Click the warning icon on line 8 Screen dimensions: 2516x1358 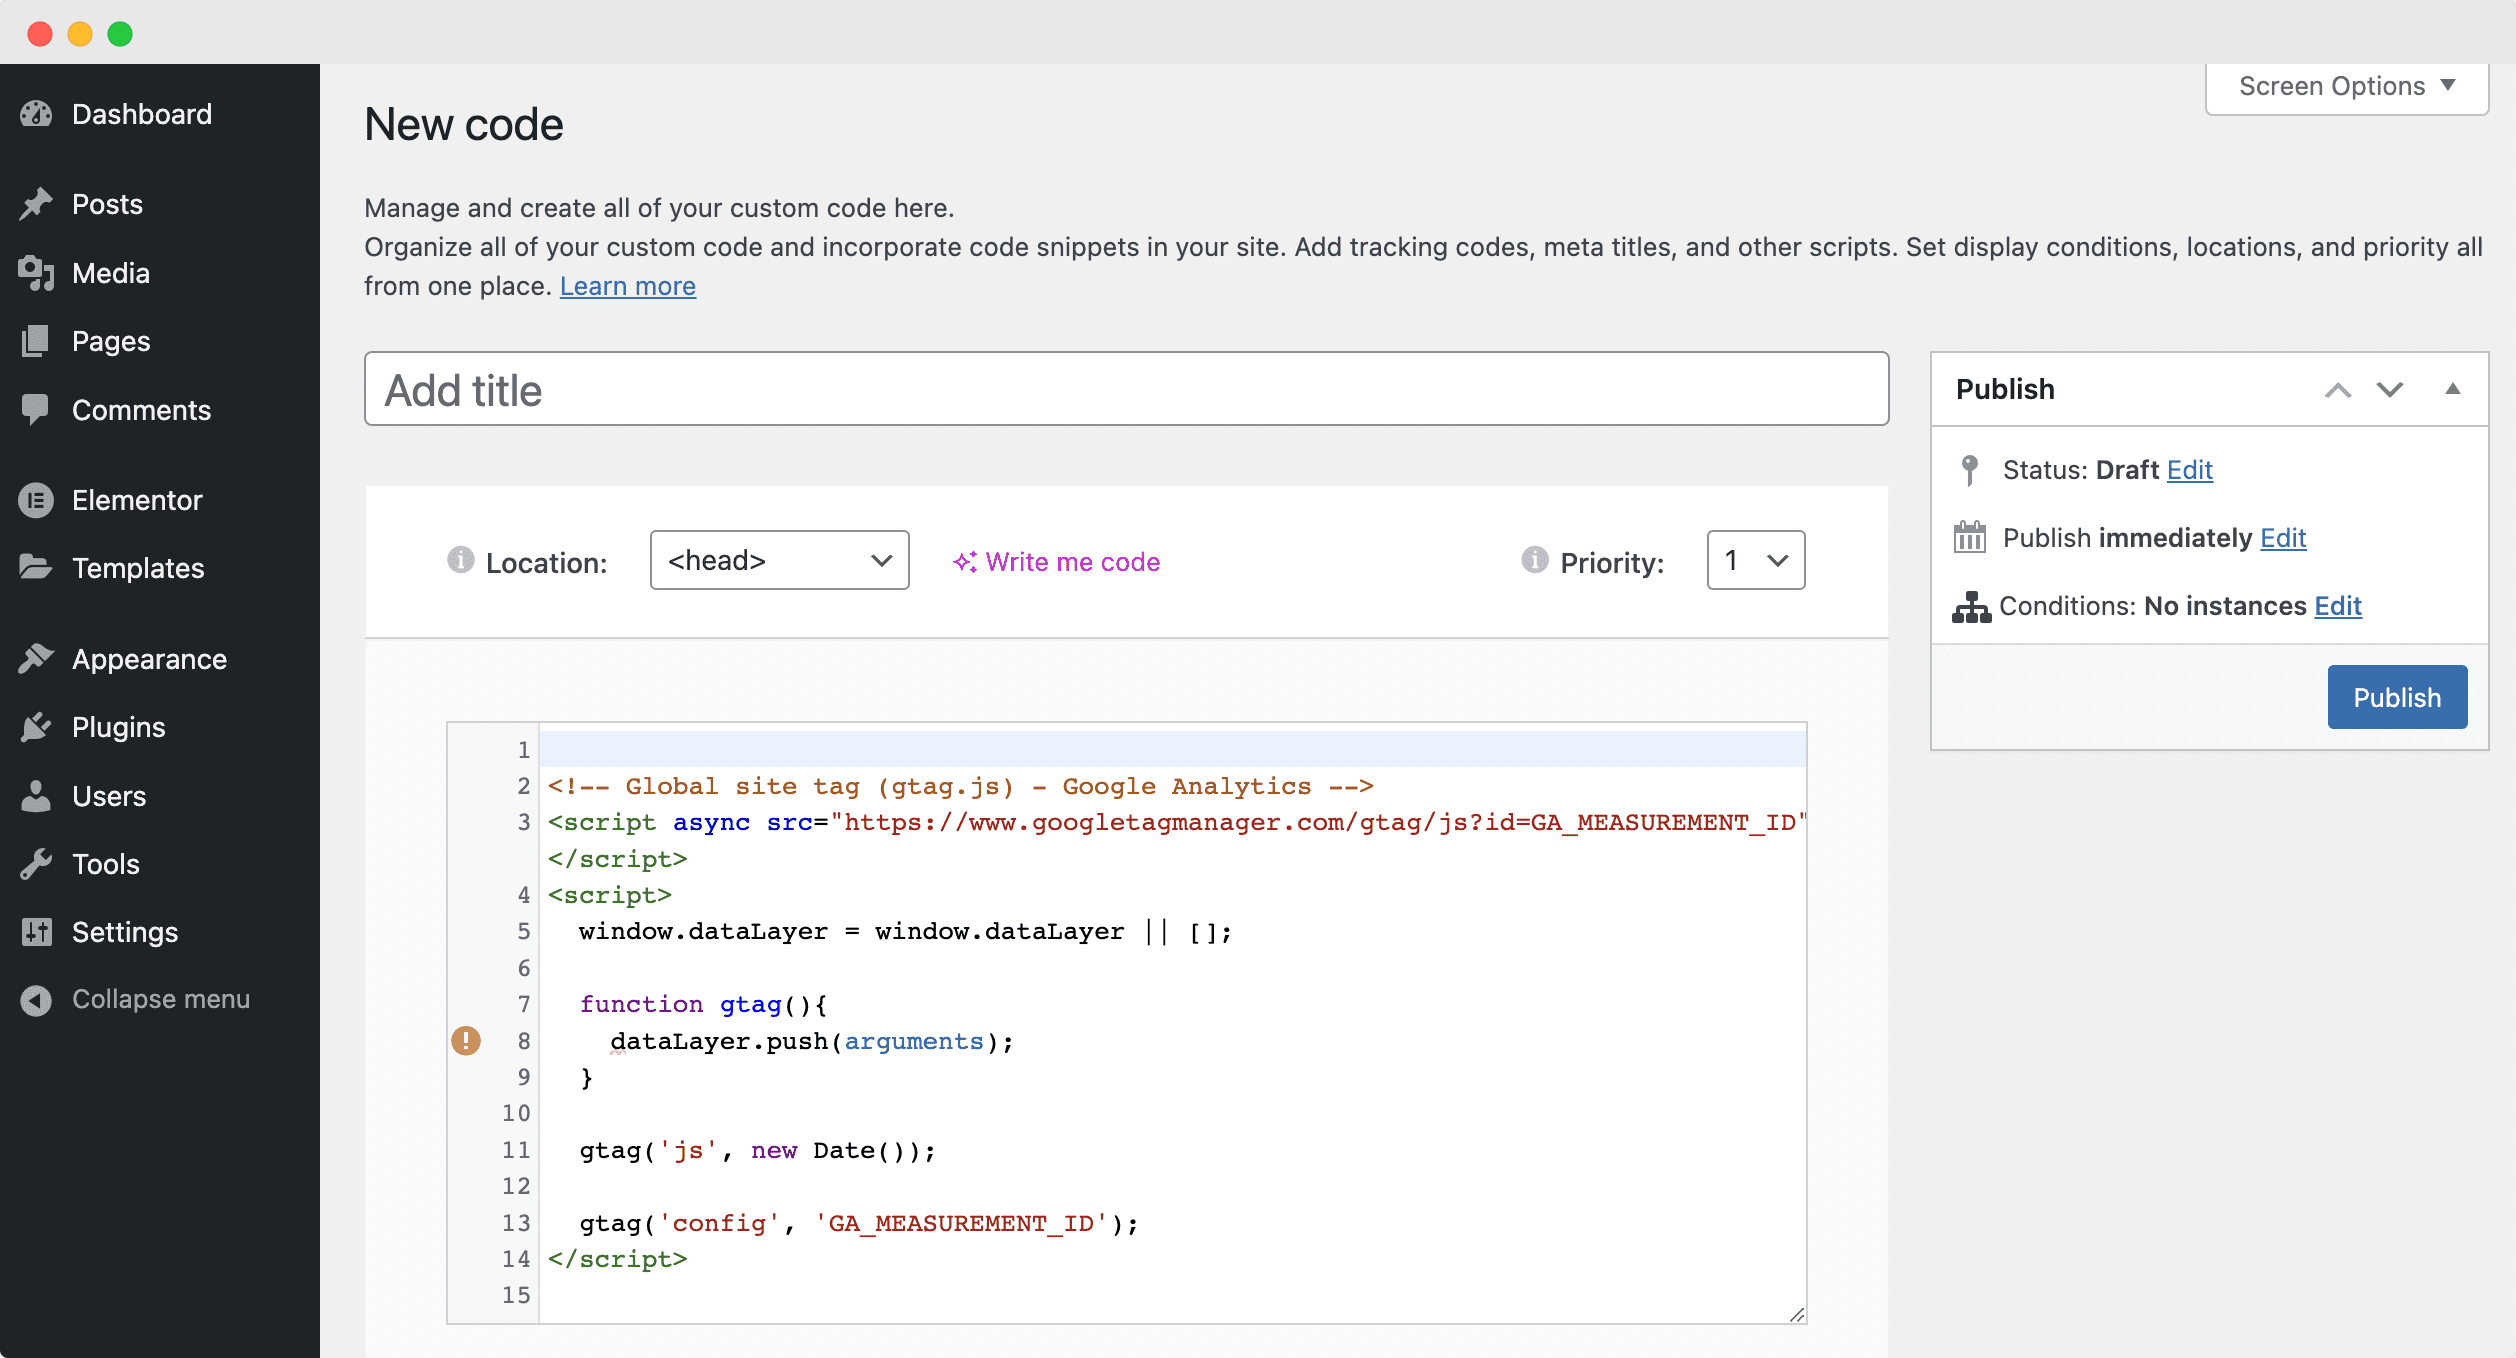(466, 1040)
